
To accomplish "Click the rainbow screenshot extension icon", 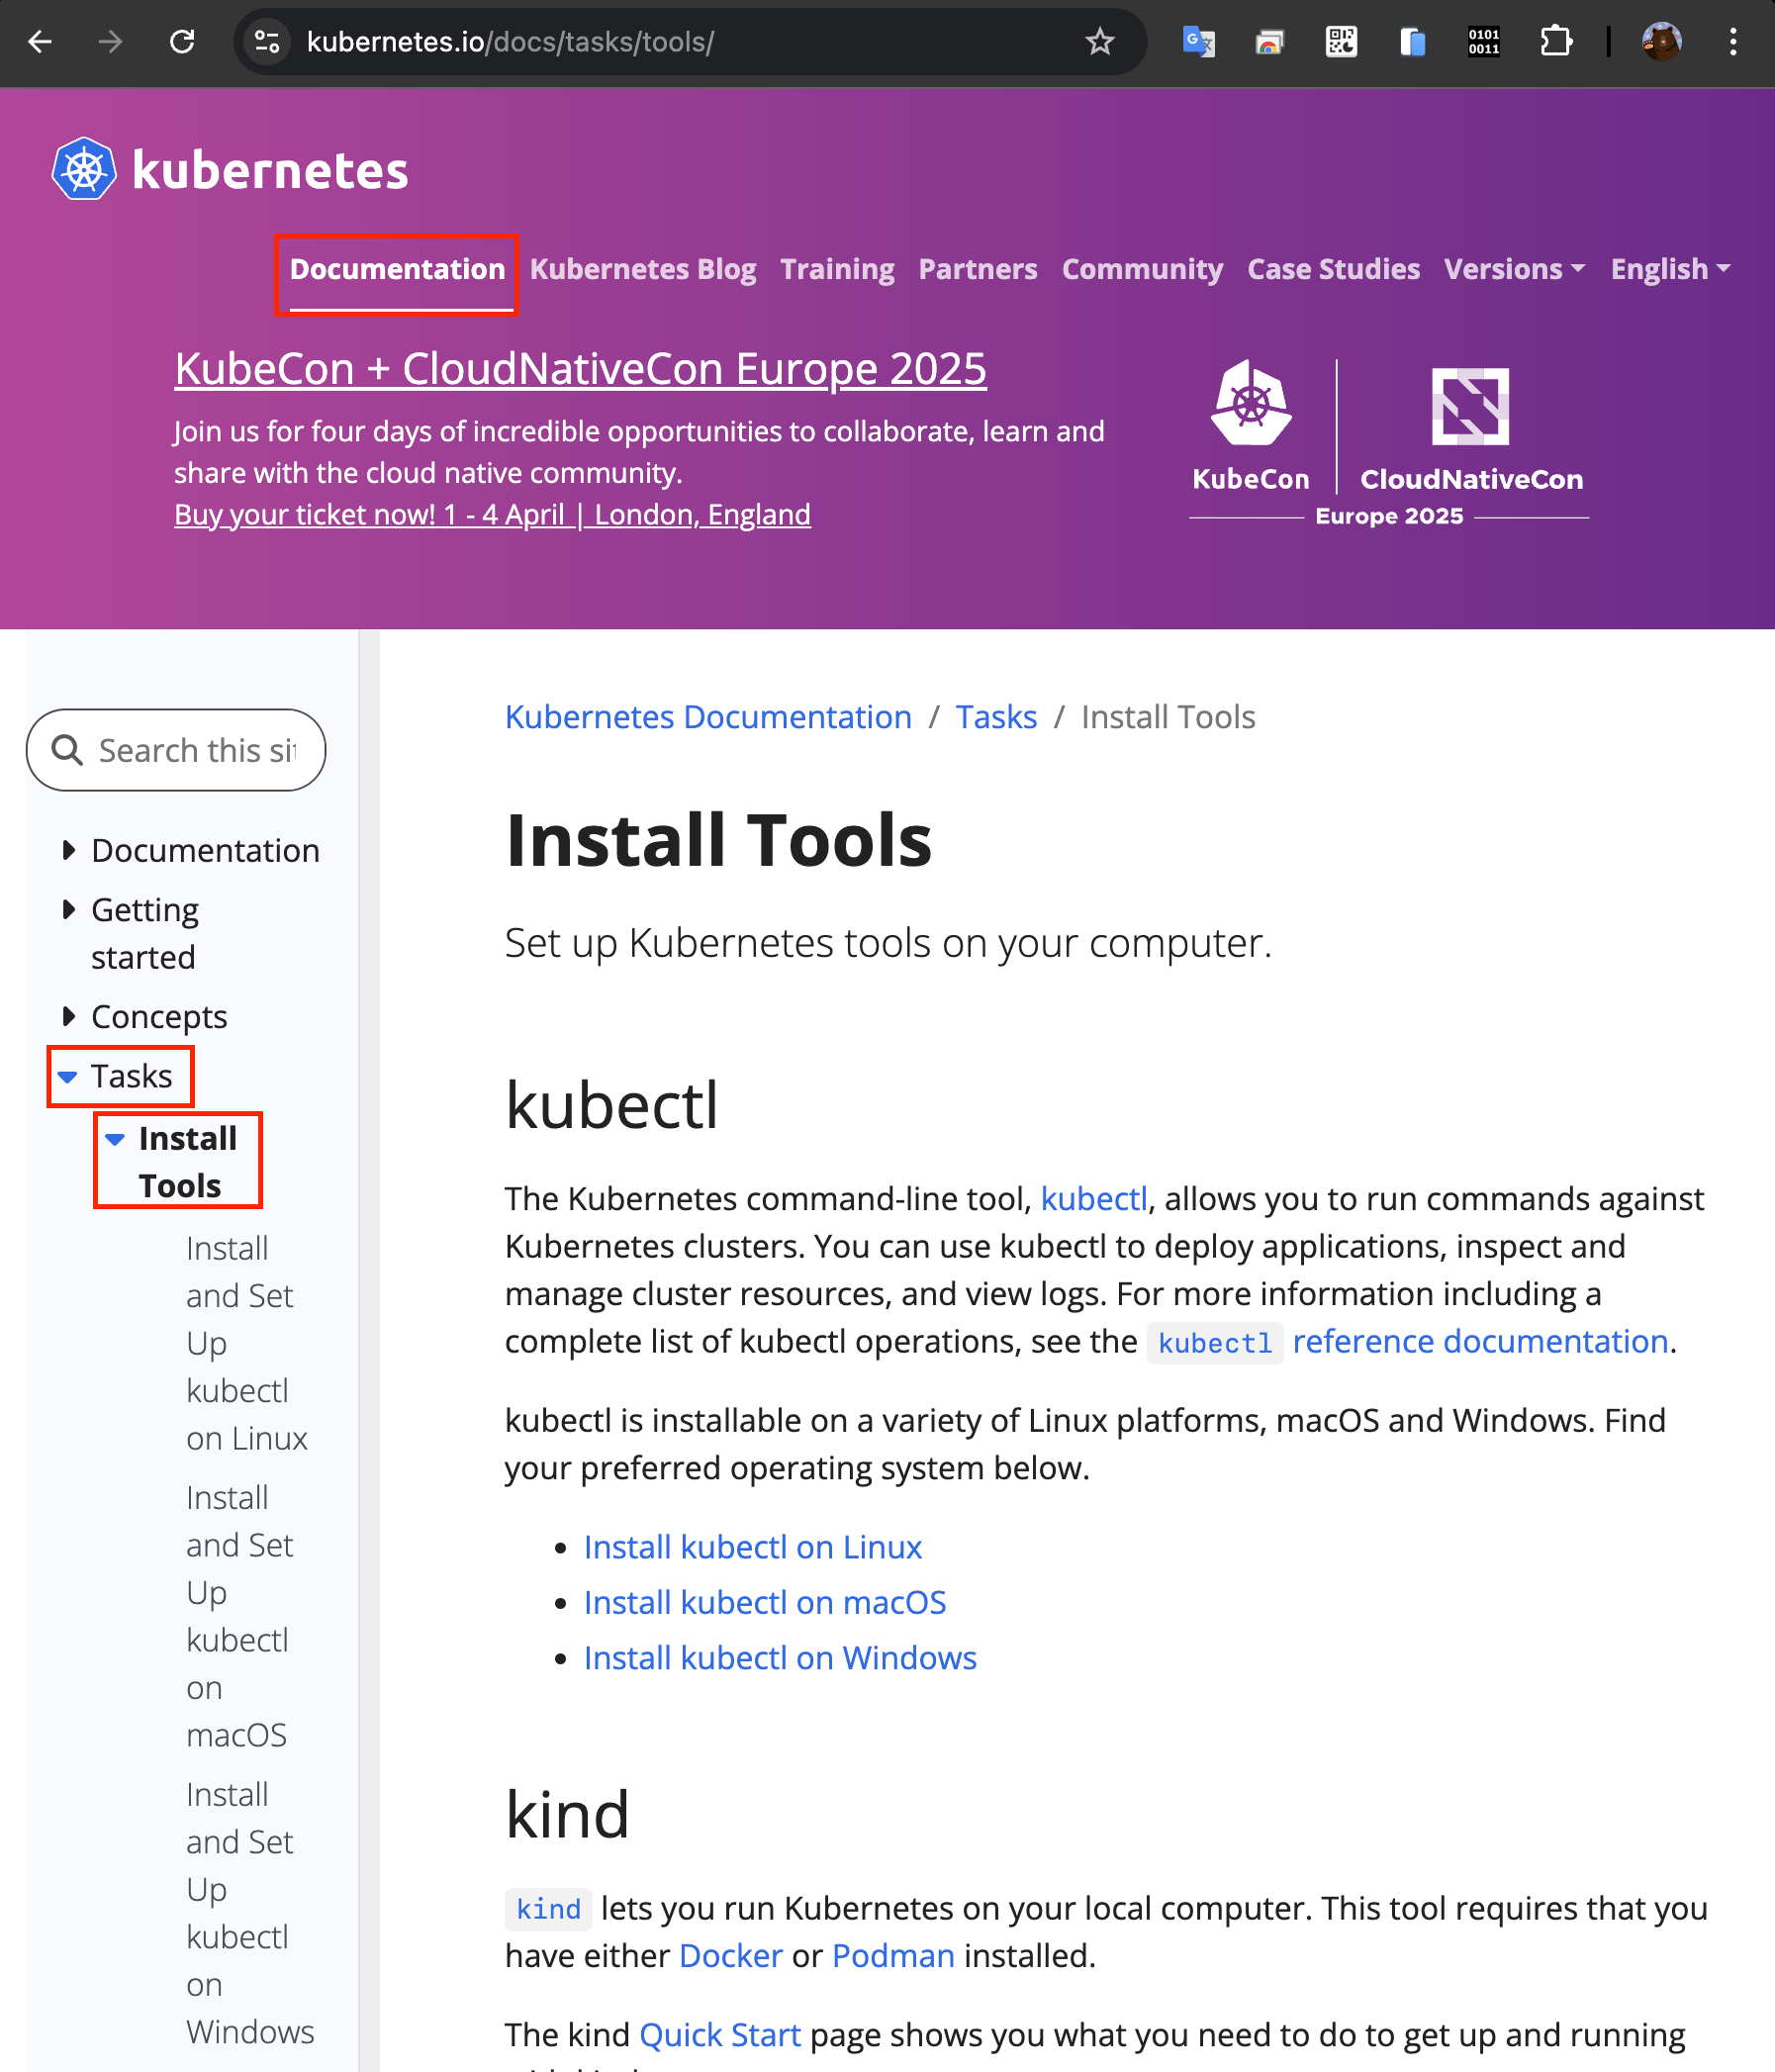I will (x=1269, y=42).
